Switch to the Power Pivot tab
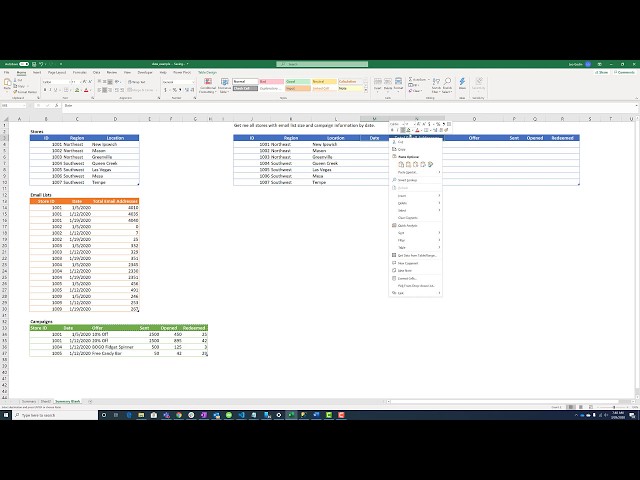Viewport: 640px width, 480px height. [182, 72]
